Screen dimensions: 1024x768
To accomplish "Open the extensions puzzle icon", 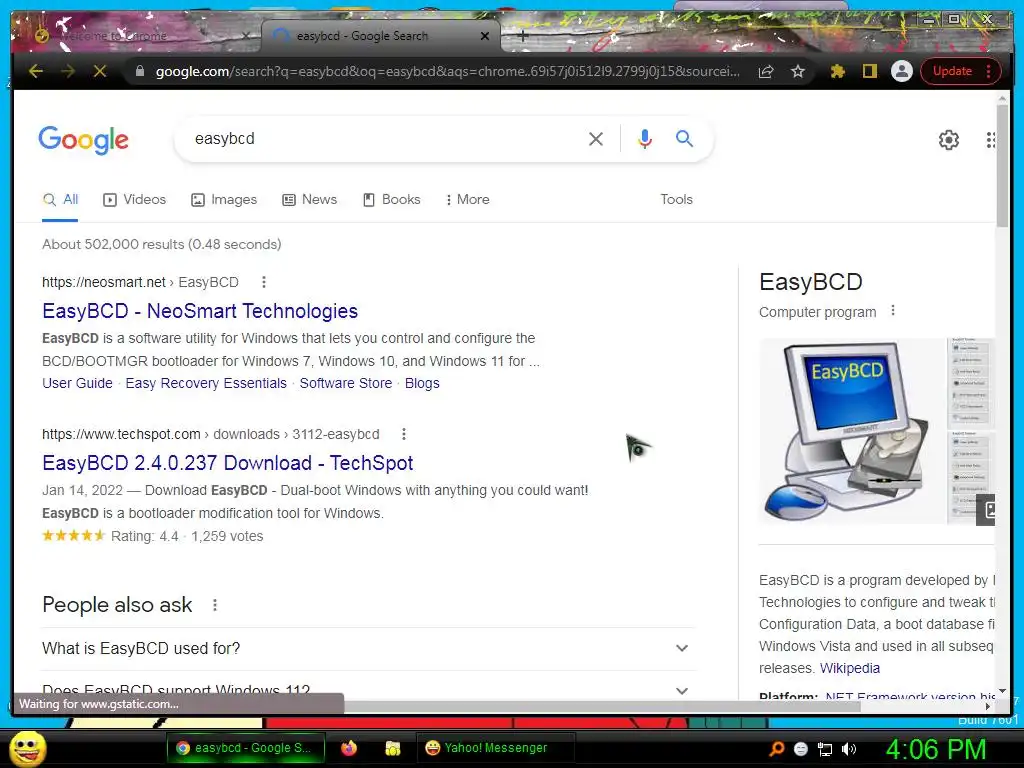I will click(x=837, y=71).
